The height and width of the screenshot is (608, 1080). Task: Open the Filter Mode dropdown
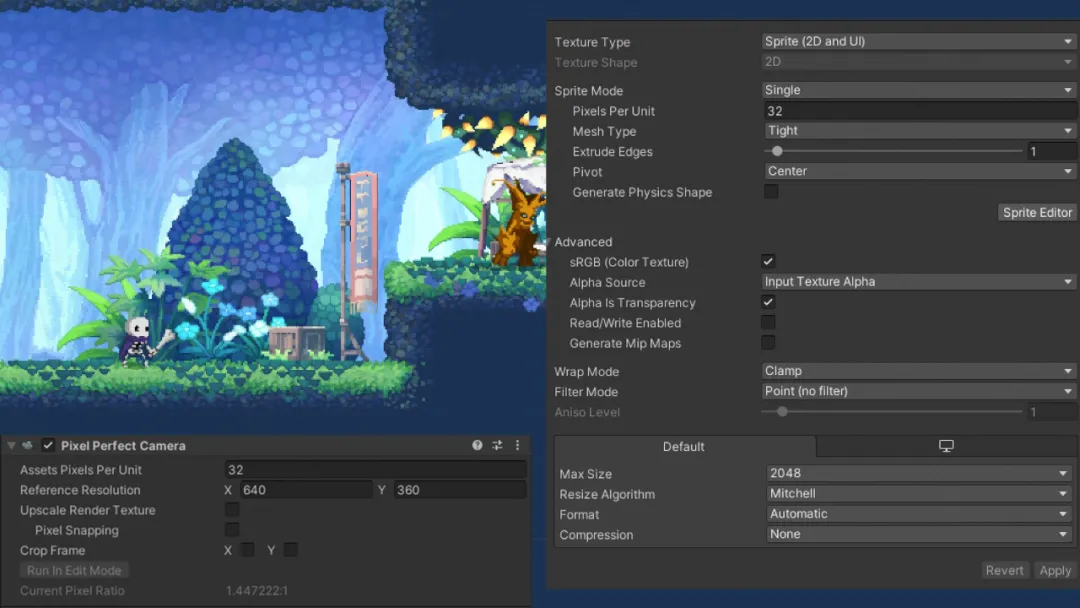[x=917, y=391]
